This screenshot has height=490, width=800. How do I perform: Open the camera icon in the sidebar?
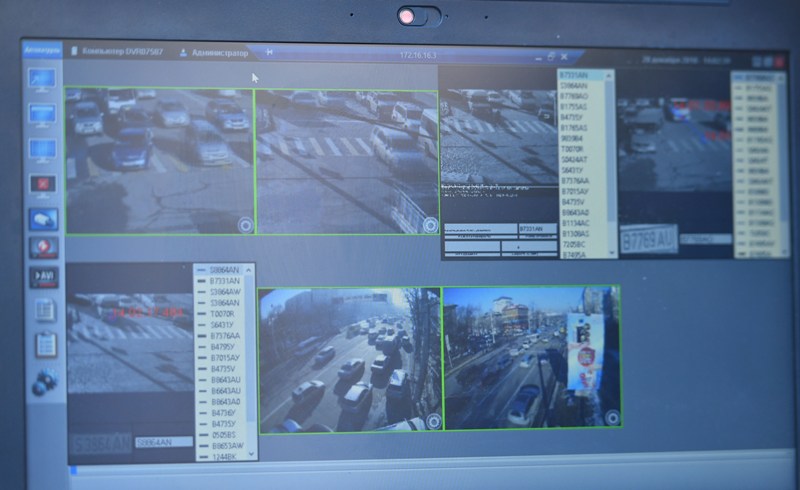tap(43, 219)
